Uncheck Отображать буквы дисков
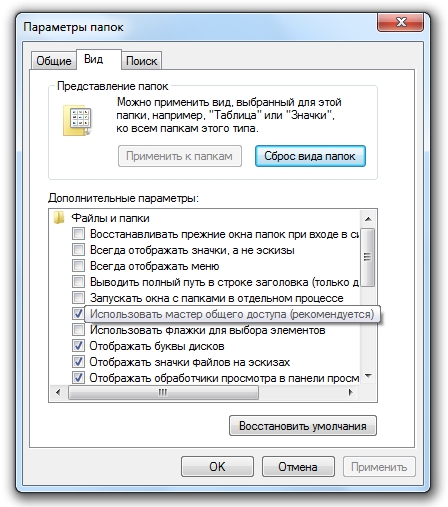Image resolution: width=448 pixels, height=507 pixels. [78, 346]
